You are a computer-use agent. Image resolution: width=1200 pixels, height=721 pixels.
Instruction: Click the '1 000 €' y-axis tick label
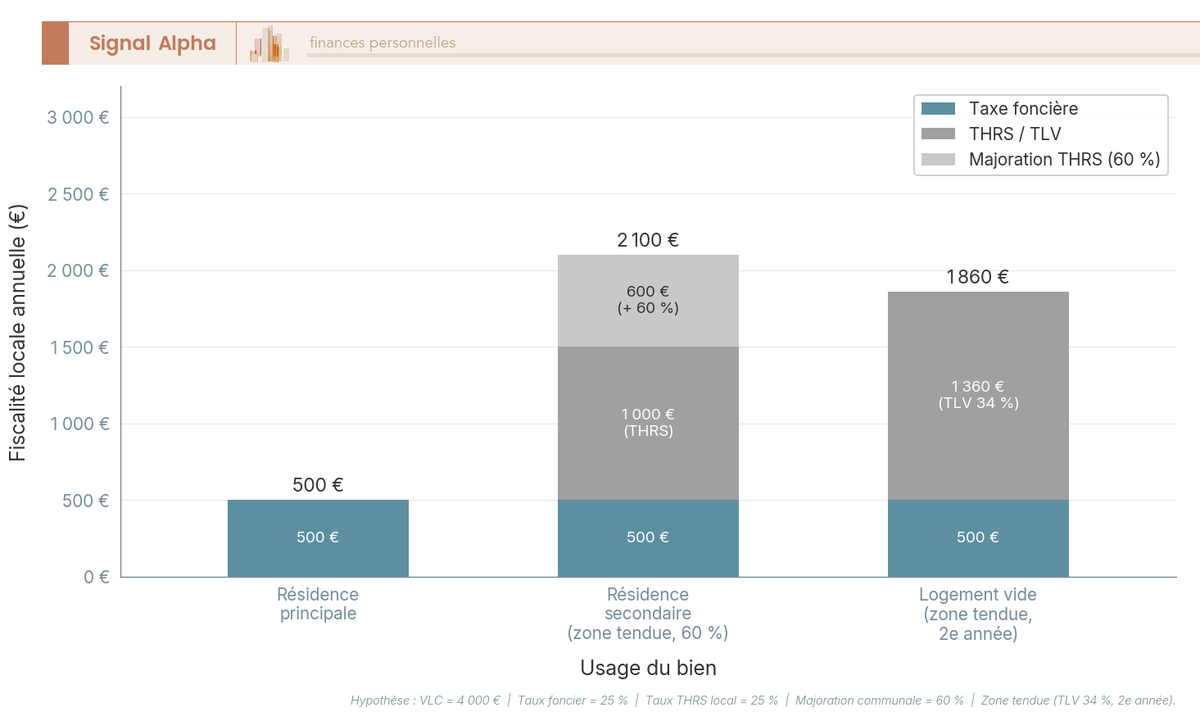(78, 424)
